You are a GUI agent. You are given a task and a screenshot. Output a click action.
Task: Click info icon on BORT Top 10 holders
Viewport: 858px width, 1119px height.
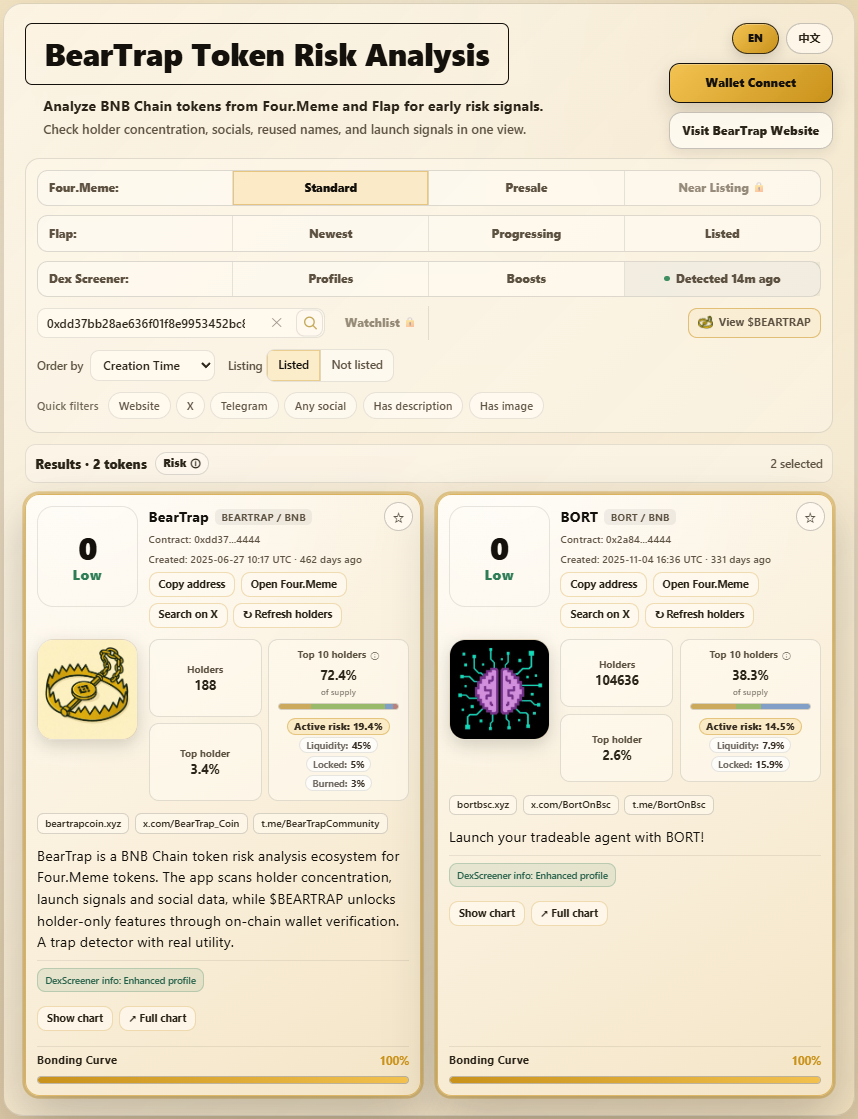click(x=787, y=655)
